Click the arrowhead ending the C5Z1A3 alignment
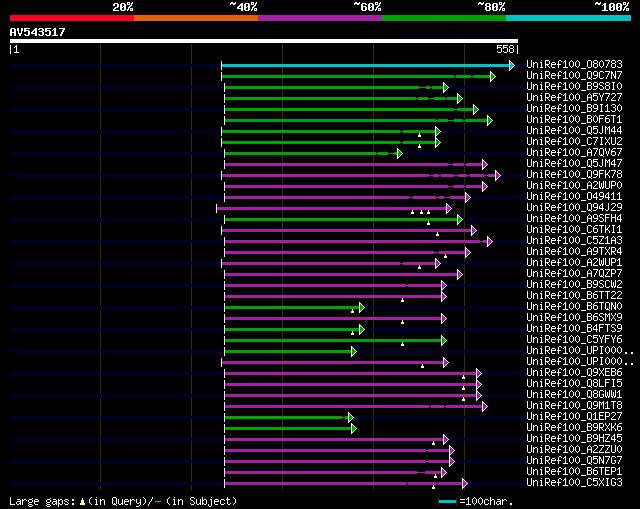Image resolution: width=640 pixels, height=509 pixels. [490, 242]
